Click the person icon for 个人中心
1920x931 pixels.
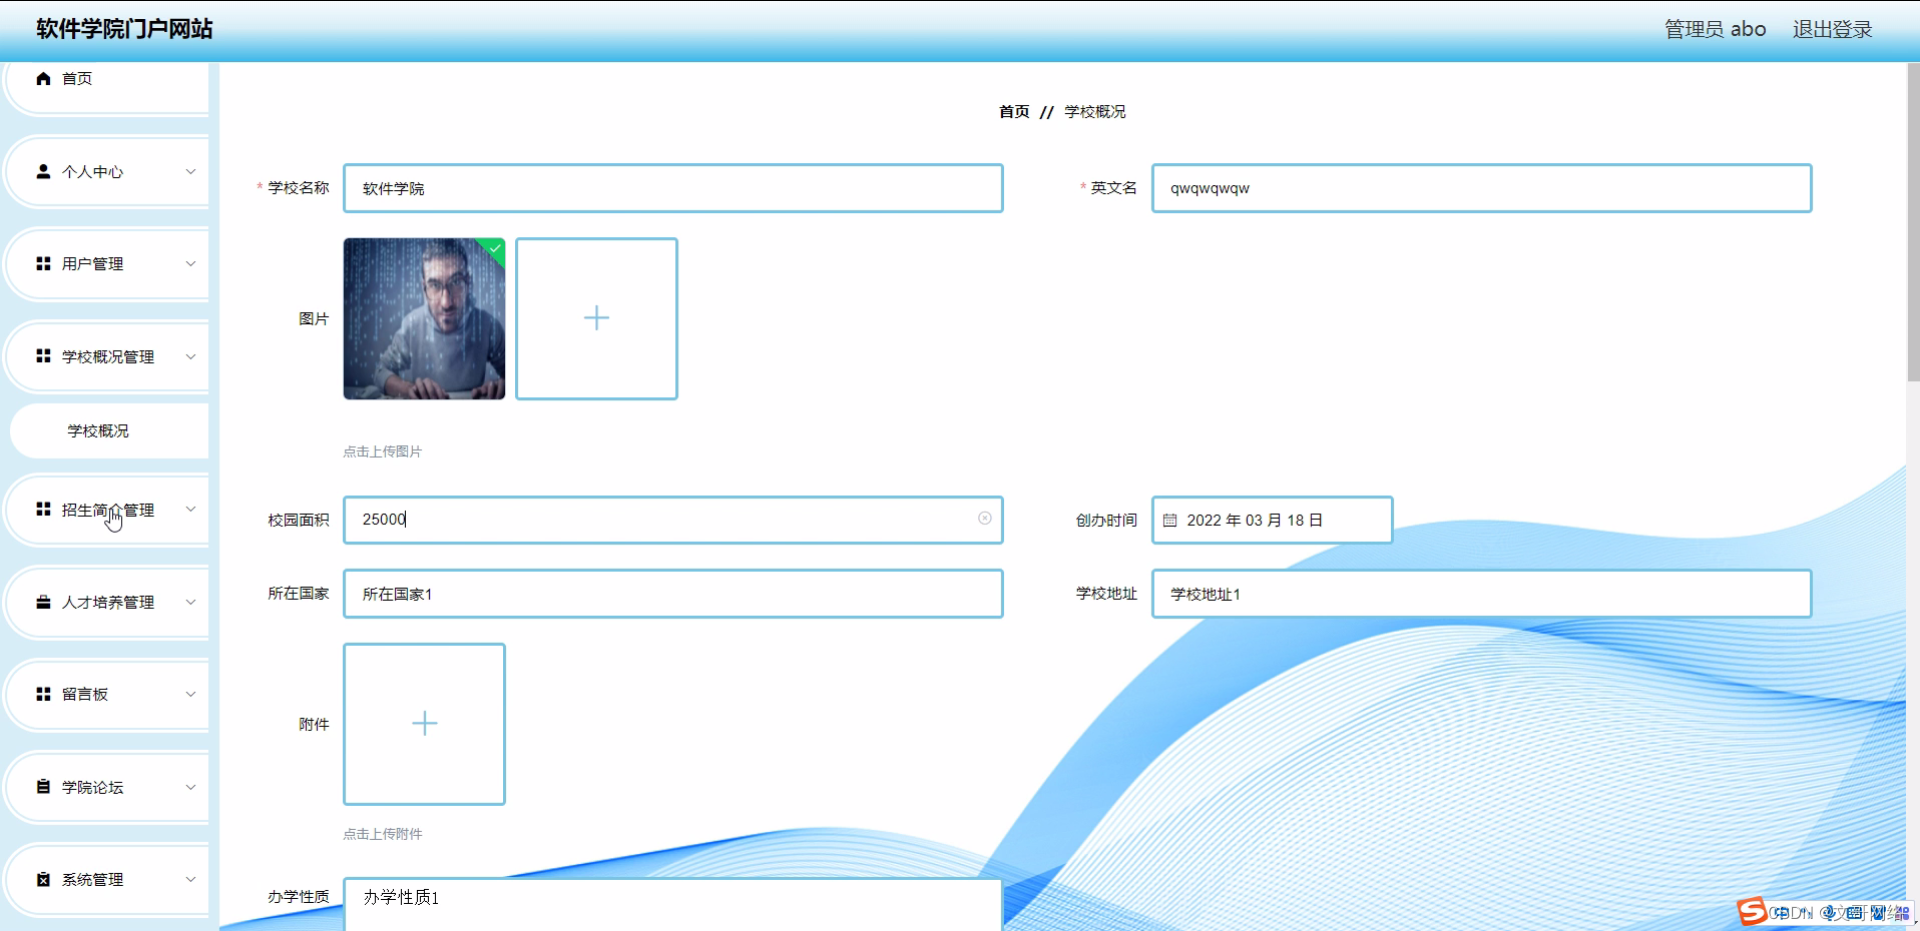point(43,171)
